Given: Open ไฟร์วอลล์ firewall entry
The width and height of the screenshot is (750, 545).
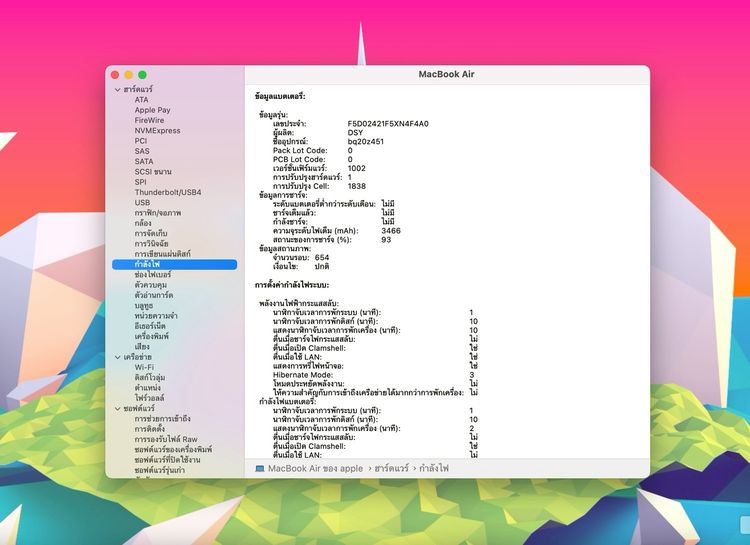Looking at the screenshot, I should click(x=149, y=398).
